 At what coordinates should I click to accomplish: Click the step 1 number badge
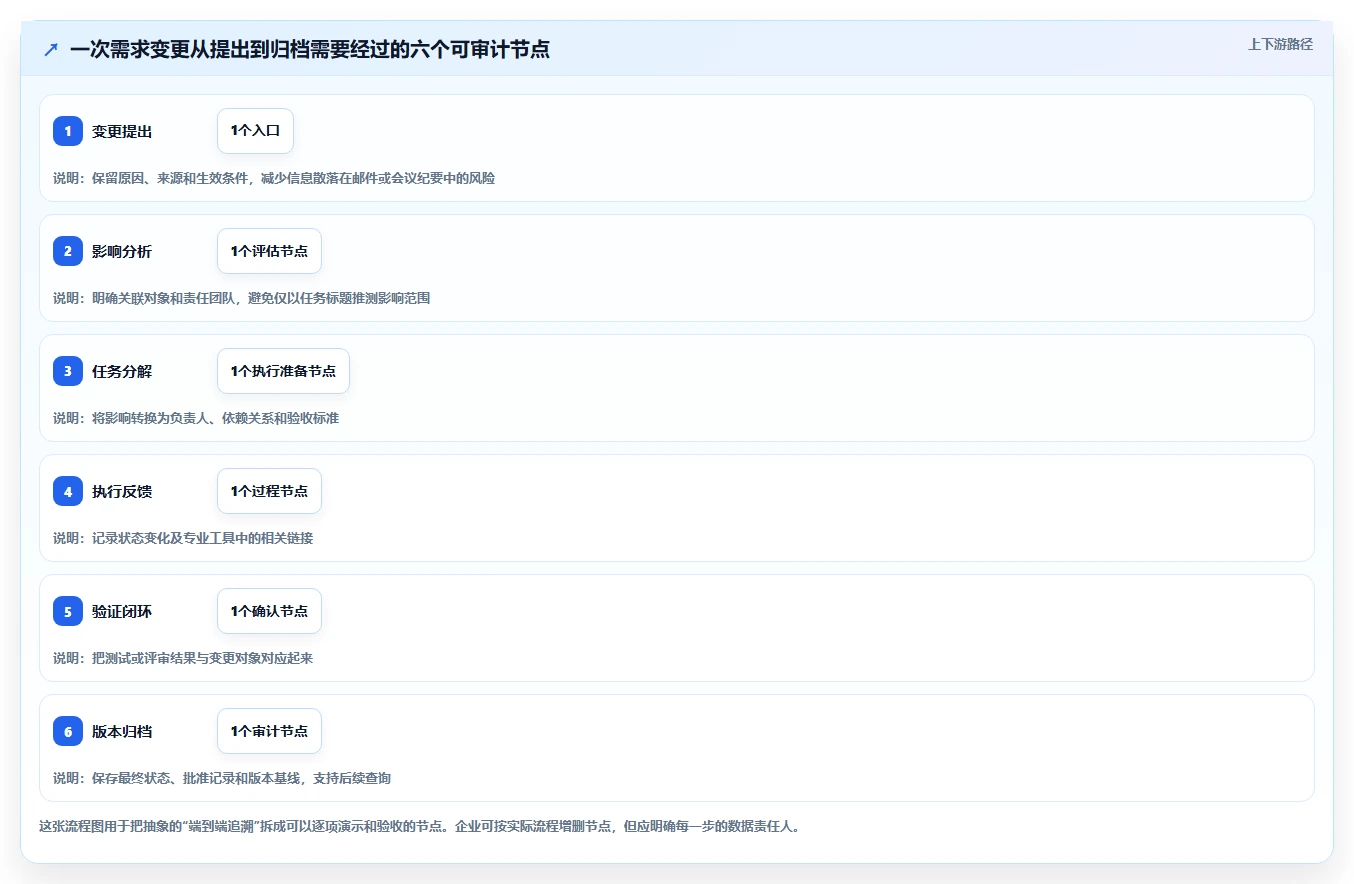coord(68,131)
